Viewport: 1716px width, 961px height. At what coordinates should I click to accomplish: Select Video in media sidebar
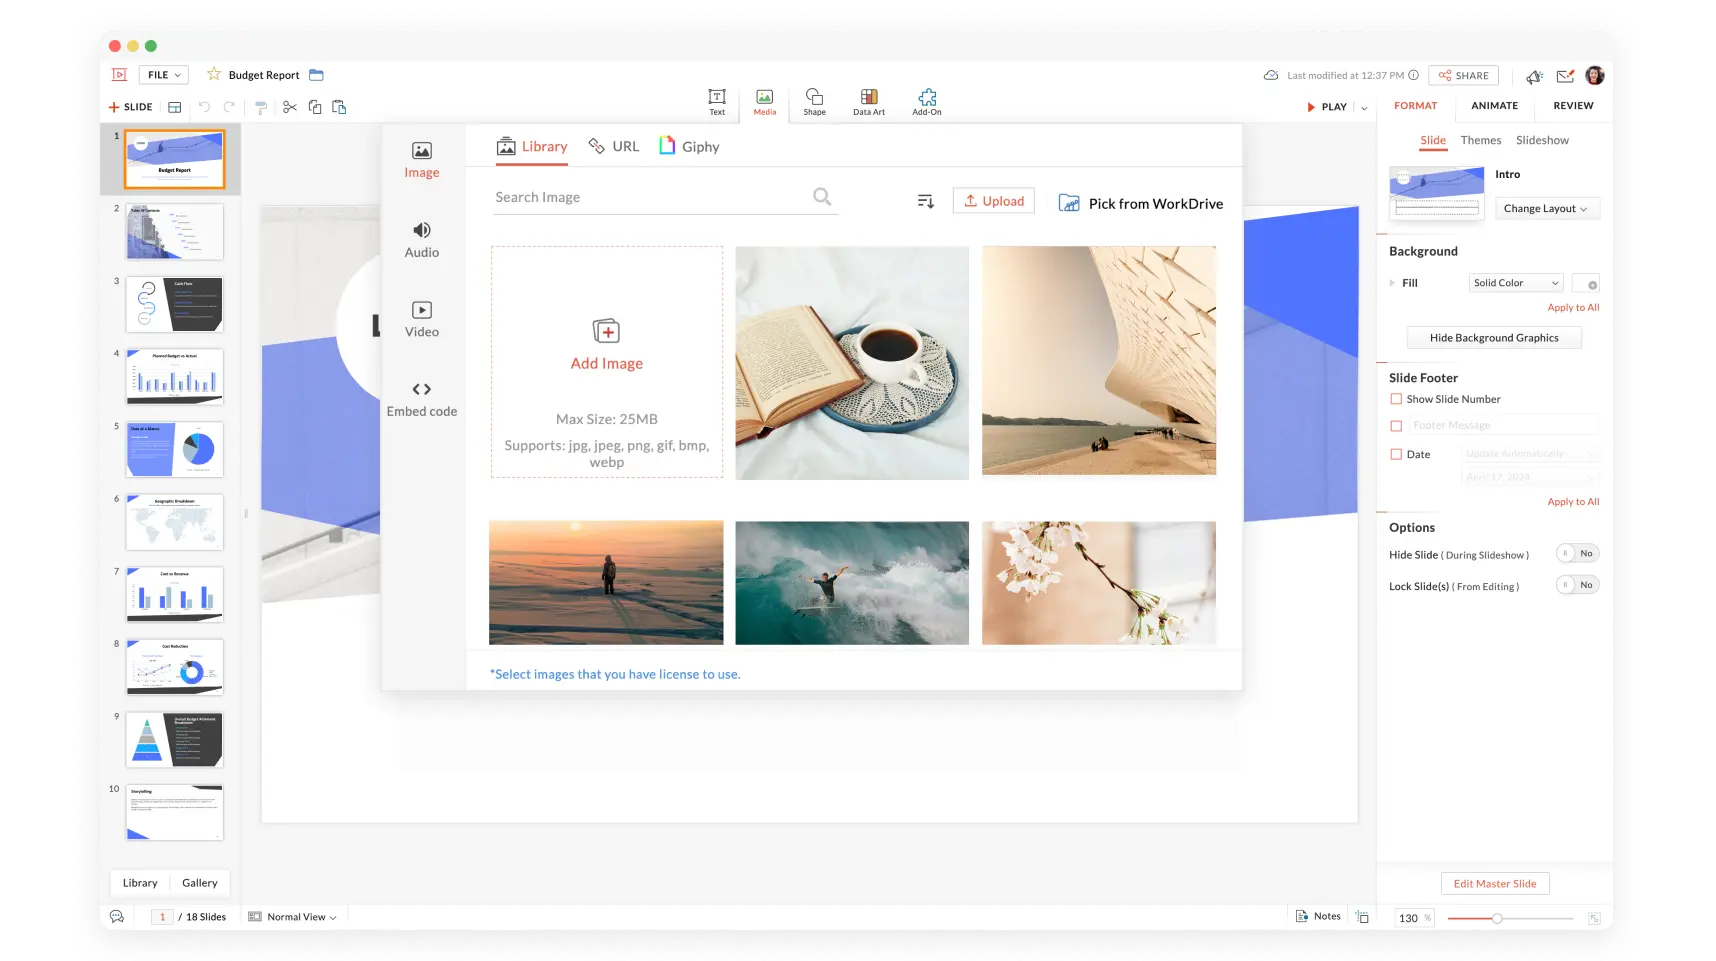tap(422, 320)
